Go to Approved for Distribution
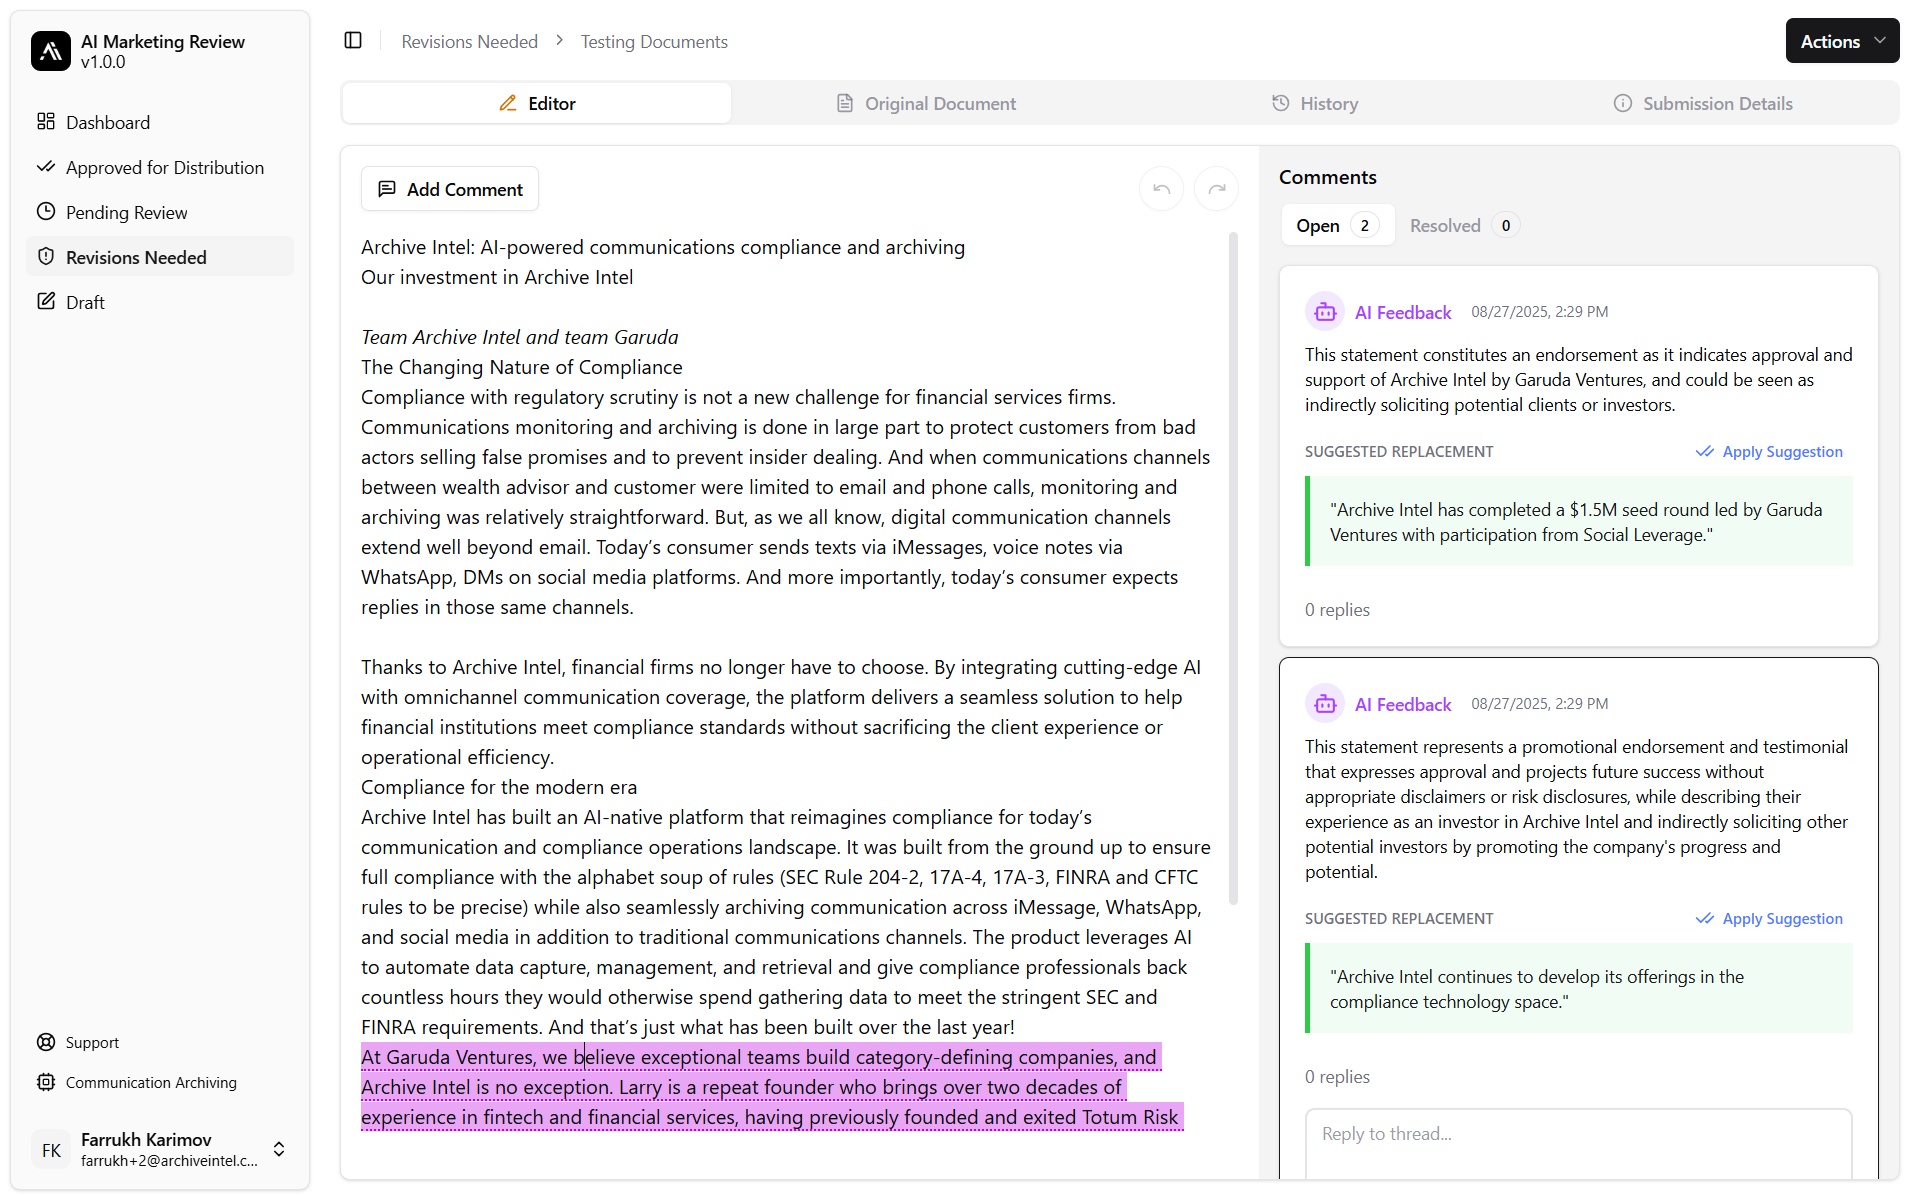1920x1200 pixels. 164,167
